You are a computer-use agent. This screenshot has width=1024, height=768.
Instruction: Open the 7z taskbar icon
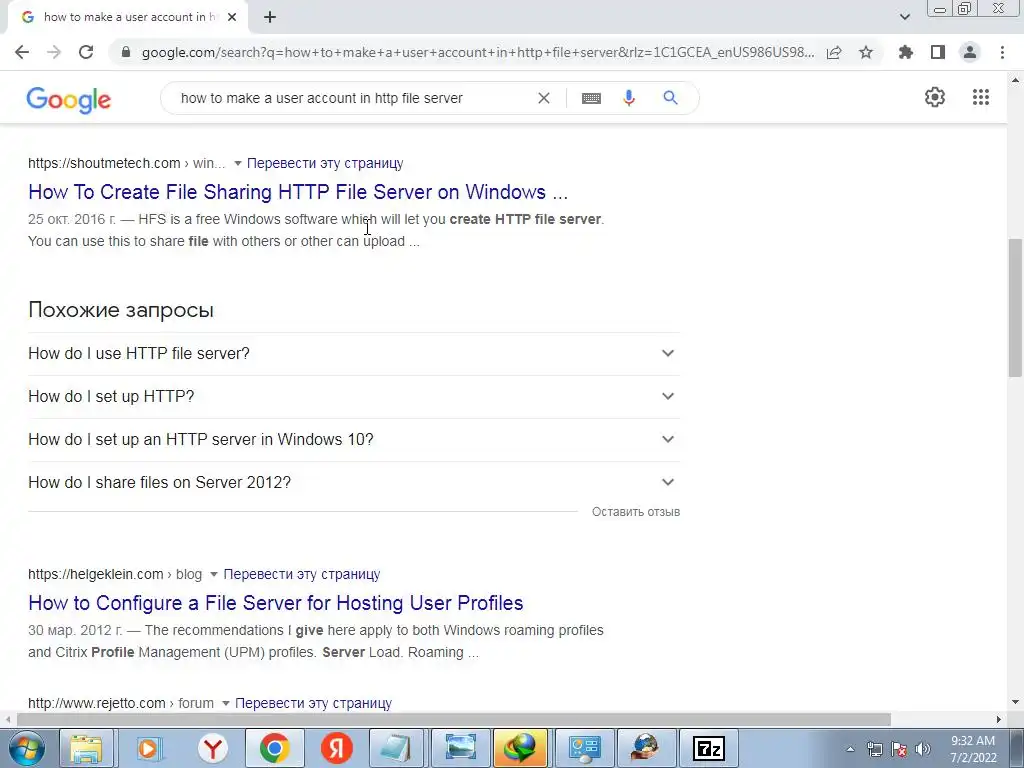click(709, 748)
